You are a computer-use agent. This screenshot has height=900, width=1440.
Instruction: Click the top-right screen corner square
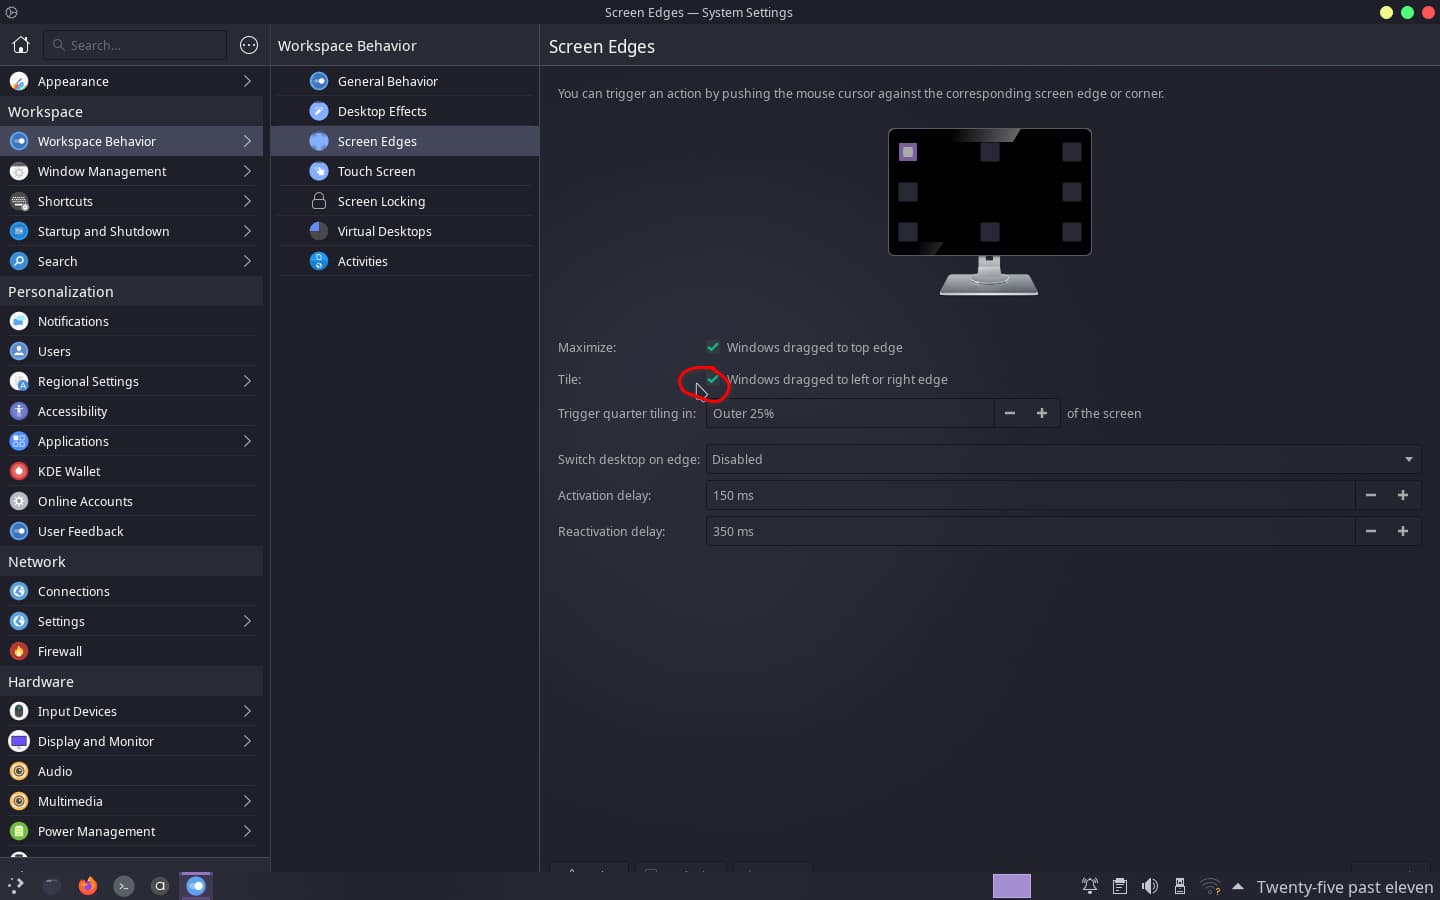pos(1072,152)
